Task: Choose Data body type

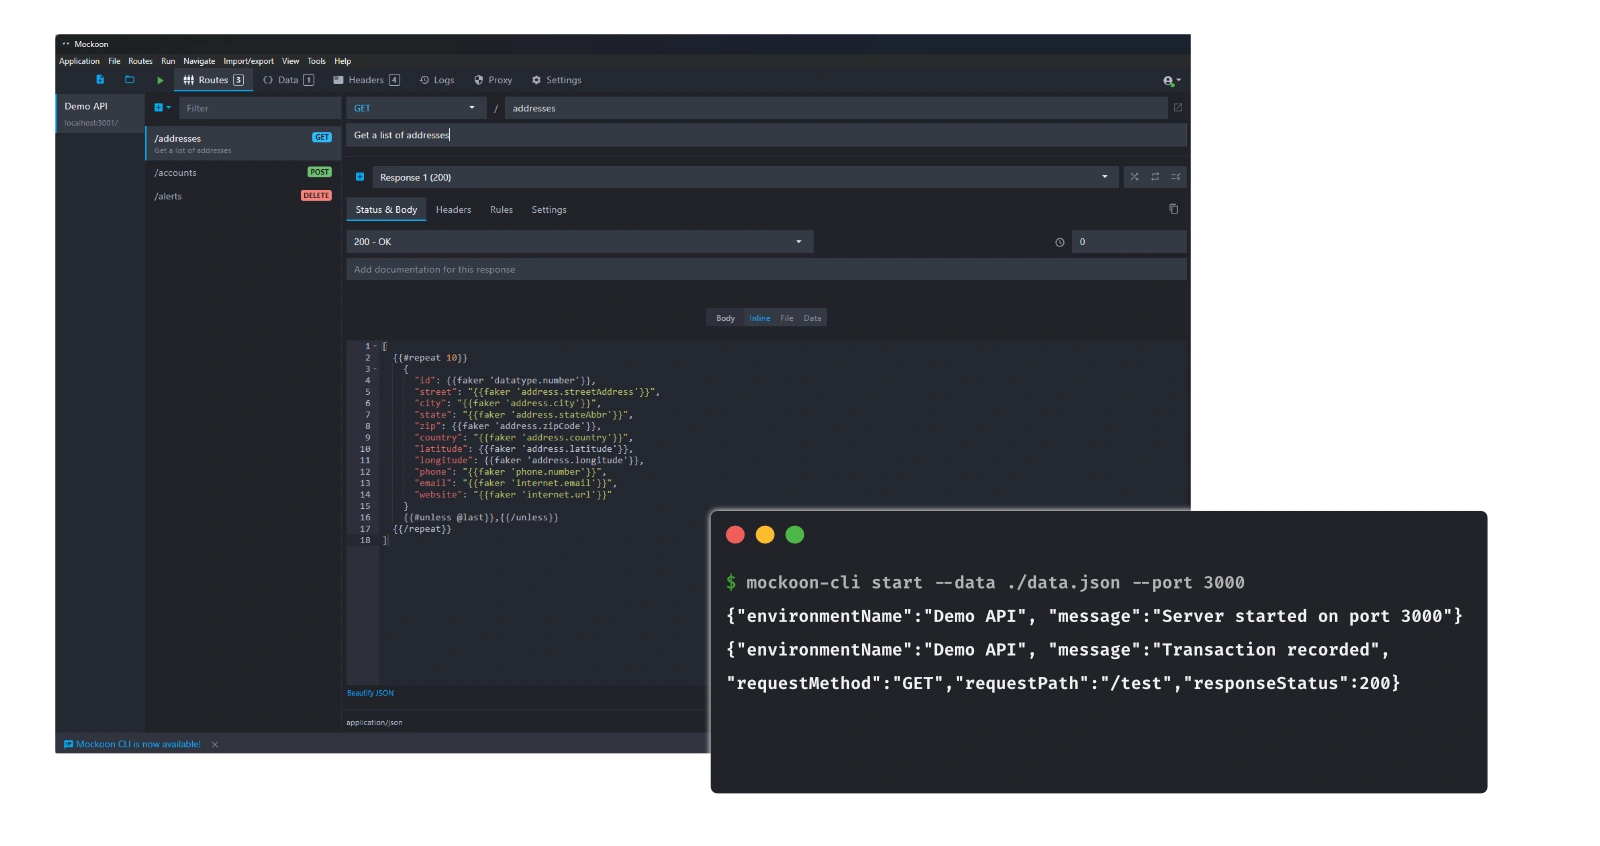Action: tap(812, 318)
